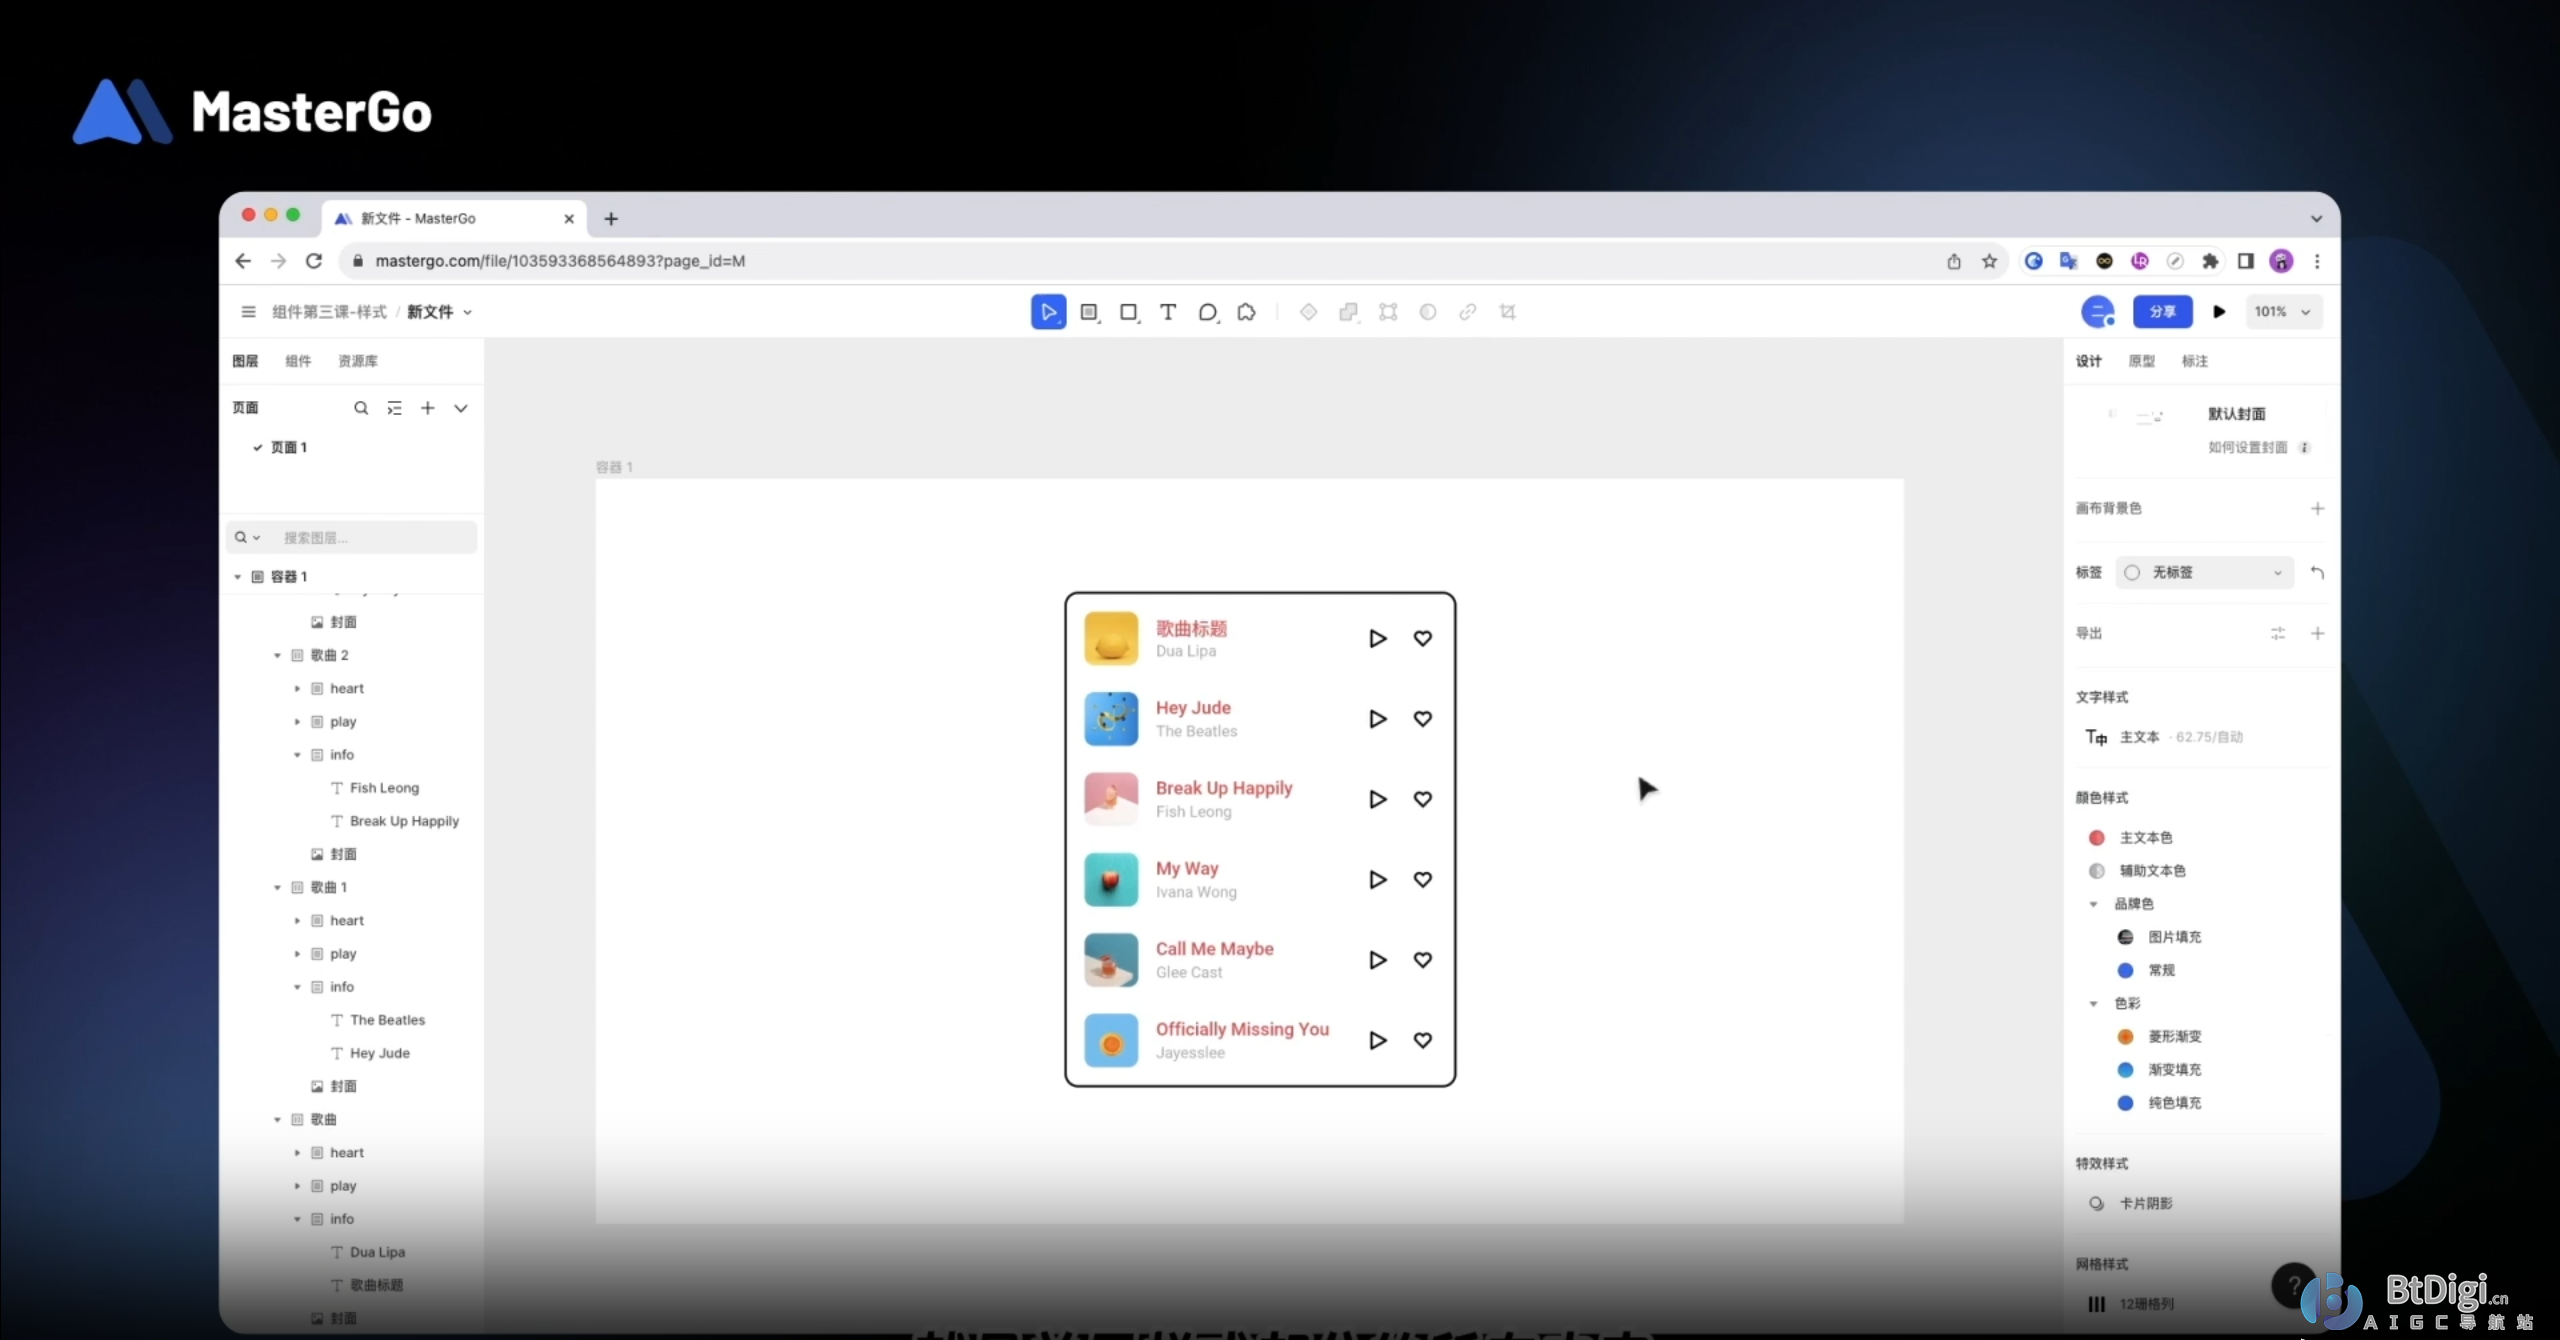Add canvas background color with plus
This screenshot has height=1340, width=2560.
(x=2317, y=508)
